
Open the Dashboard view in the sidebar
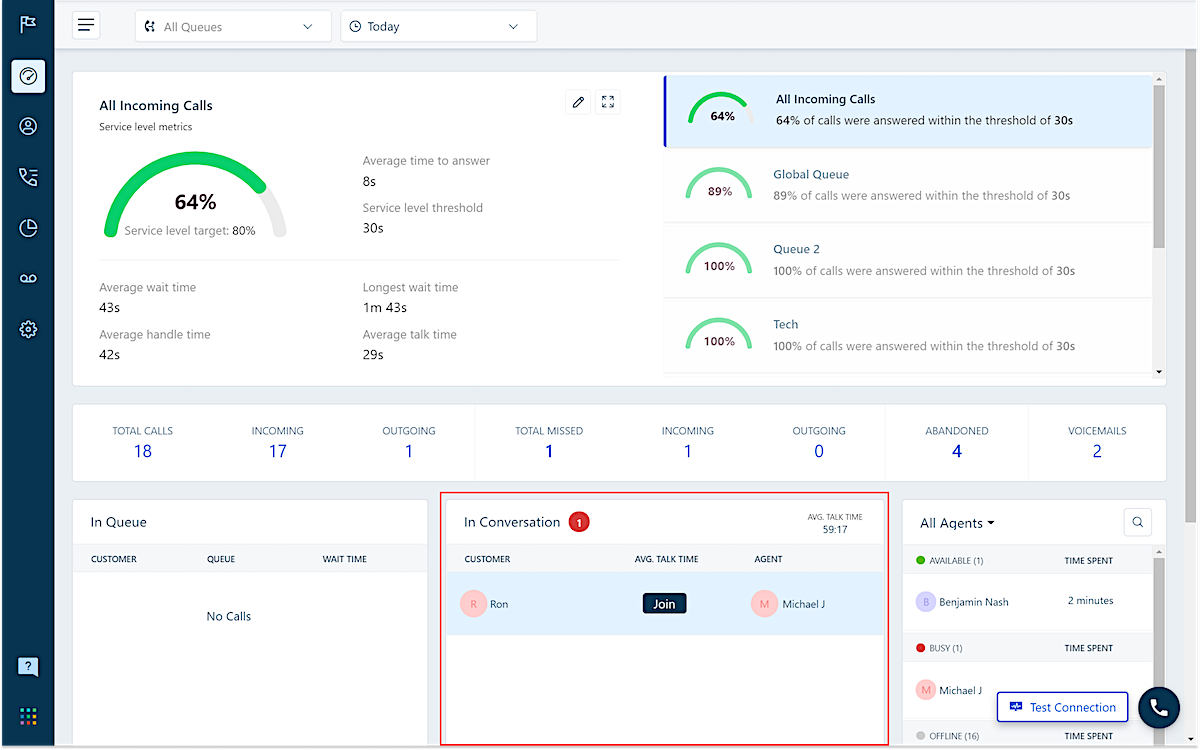27,76
